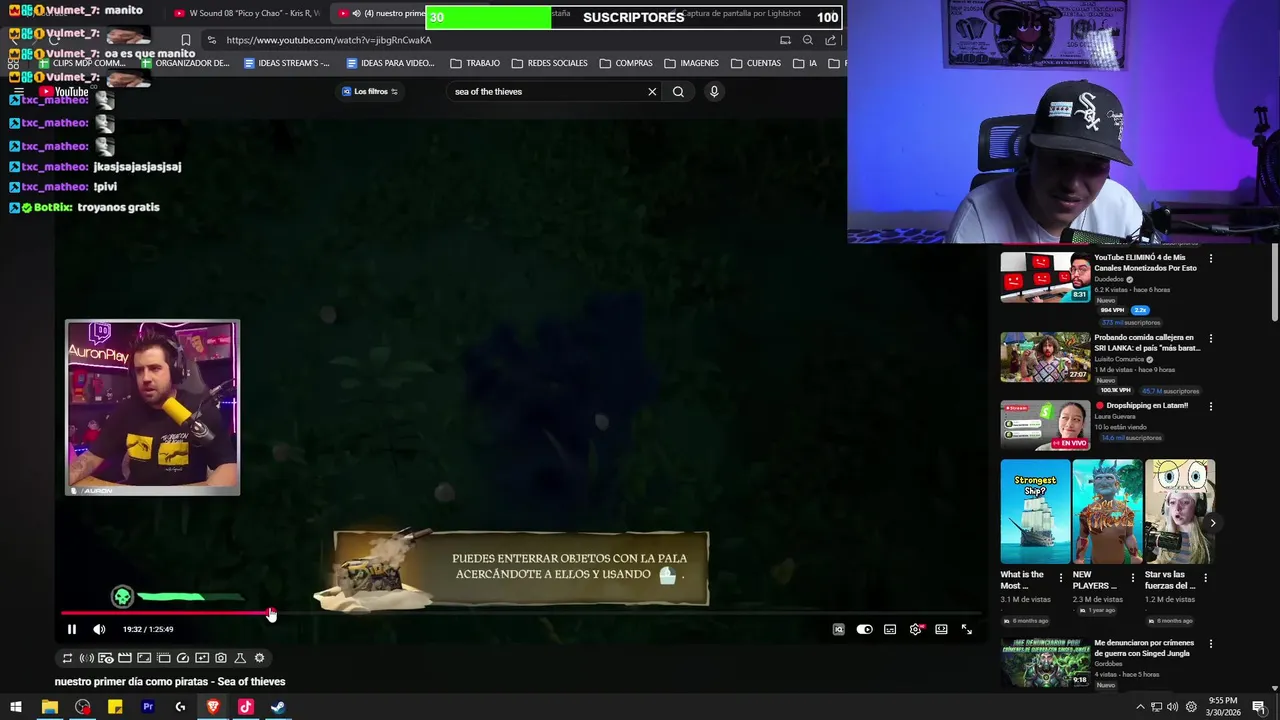The width and height of the screenshot is (1280, 720).
Task: Open extension settings gear under the player
Action: coord(260,658)
